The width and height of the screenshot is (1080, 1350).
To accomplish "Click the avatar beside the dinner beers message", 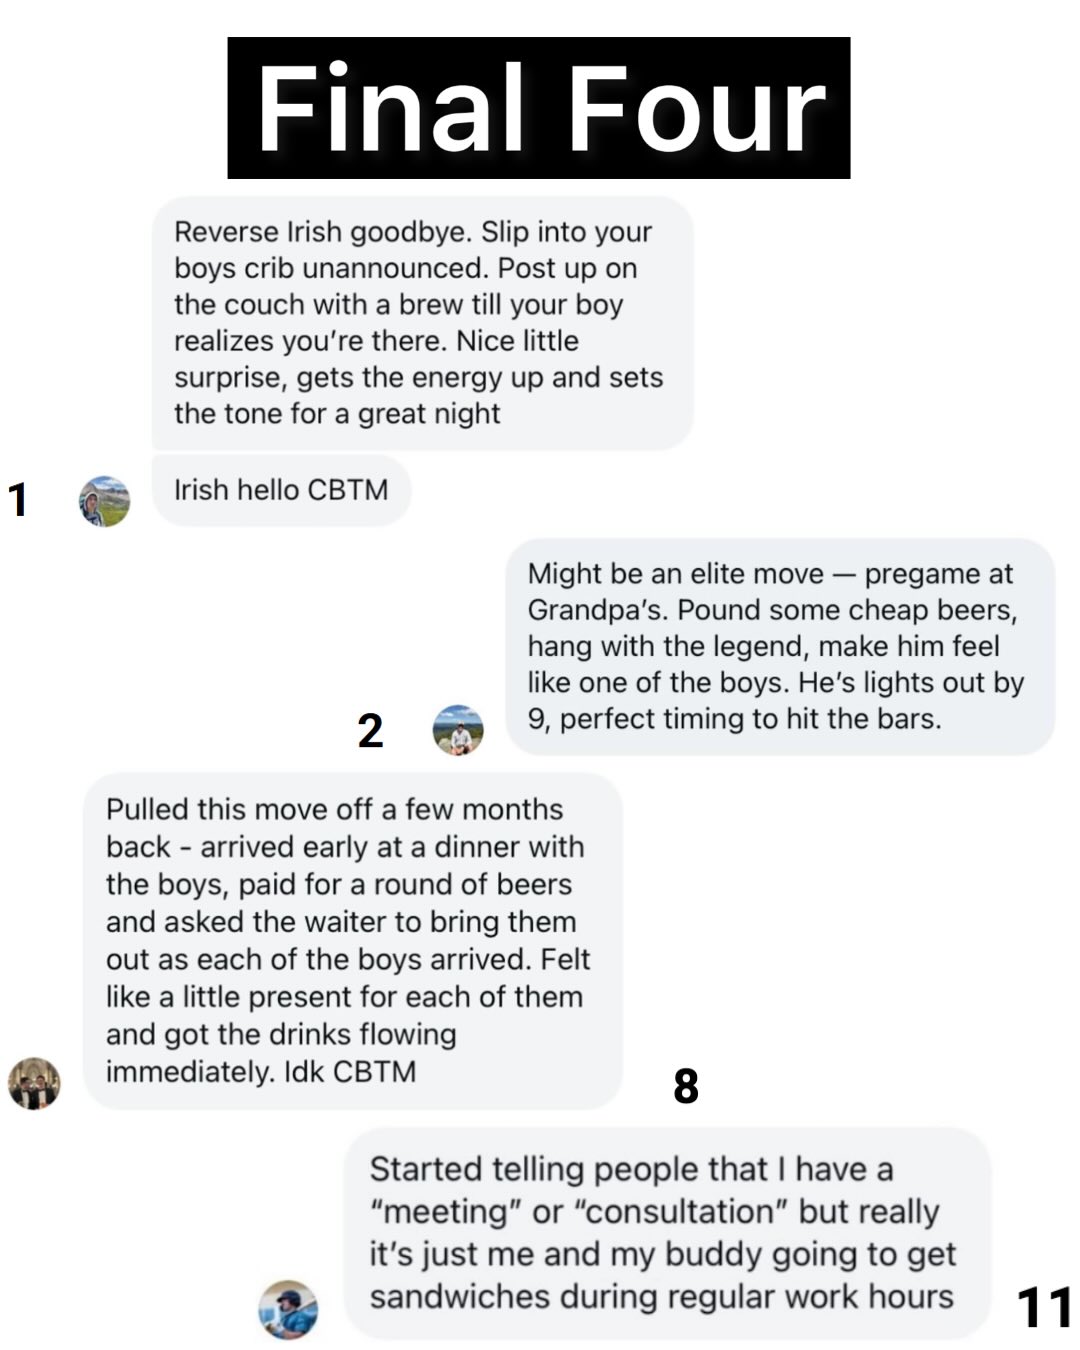I will coord(34,1083).
